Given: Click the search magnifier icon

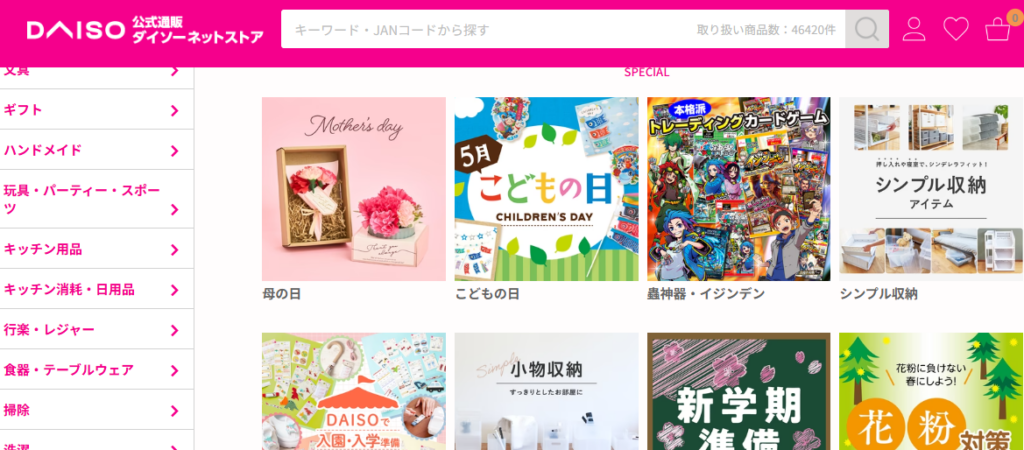Looking at the screenshot, I should (867, 29).
